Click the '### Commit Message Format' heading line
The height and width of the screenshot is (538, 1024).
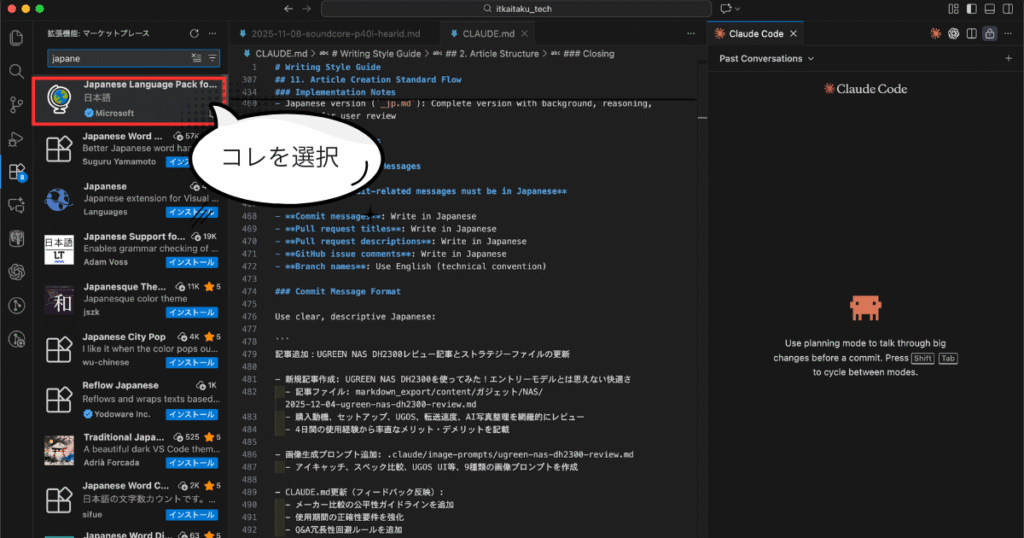click(x=338, y=291)
